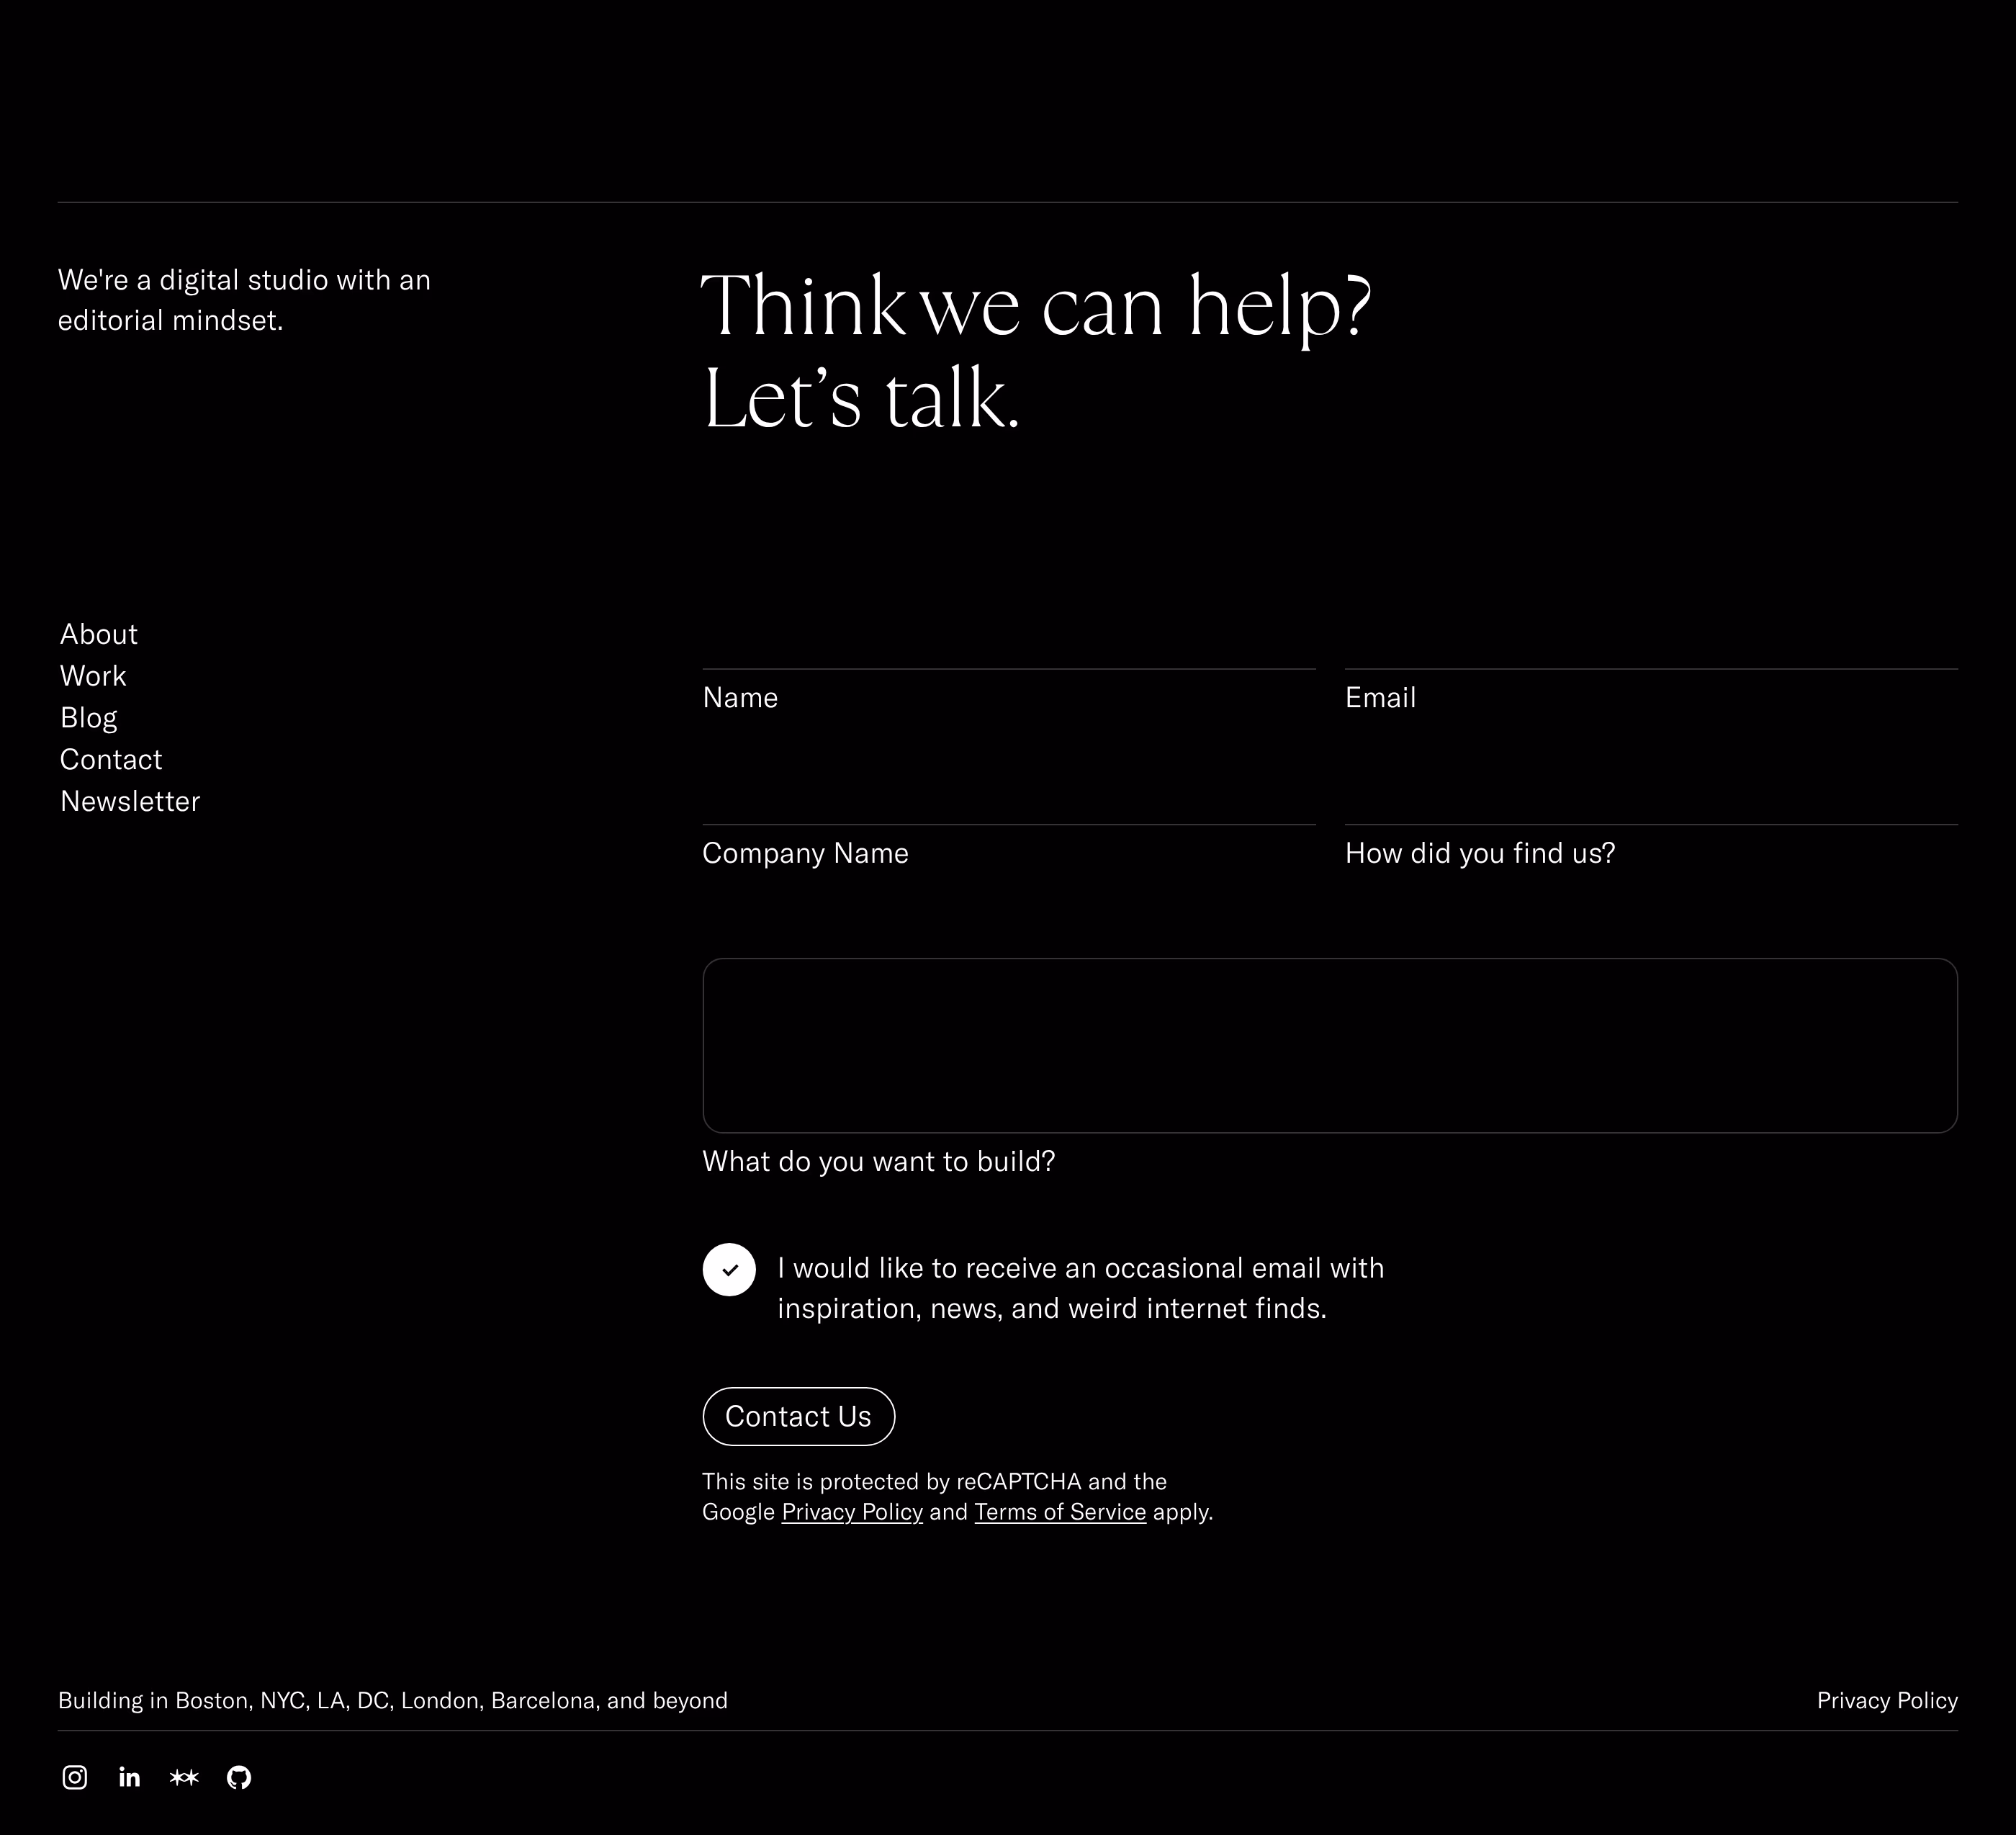The image size is (2016, 1835).
Task: Open the double-asterisk social icon
Action: pyautogui.click(x=184, y=1777)
